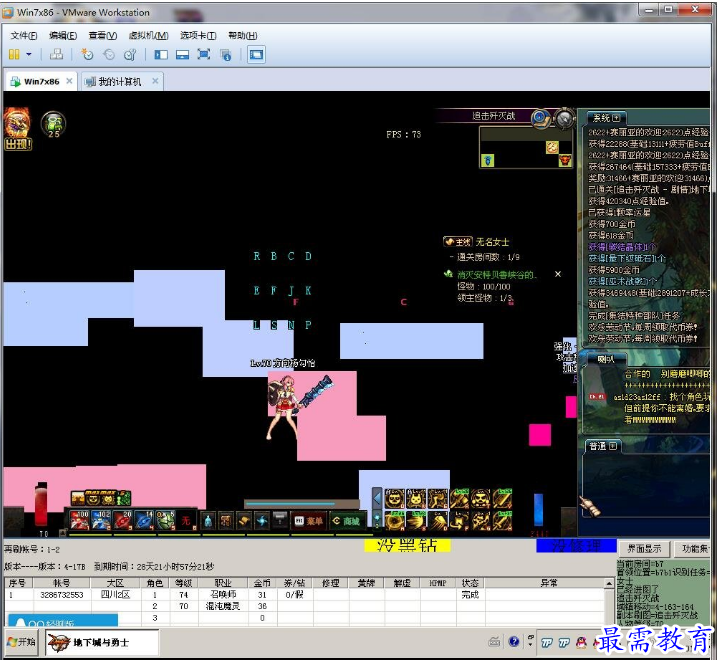Click the blue potion quick slot showing 102

[101, 520]
